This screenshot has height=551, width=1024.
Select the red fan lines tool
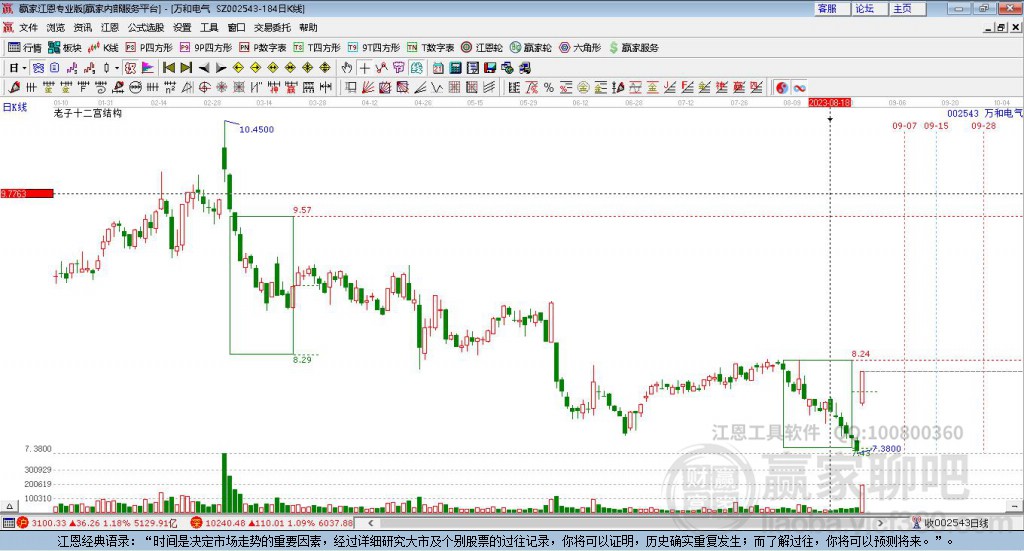click(x=368, y=87)
